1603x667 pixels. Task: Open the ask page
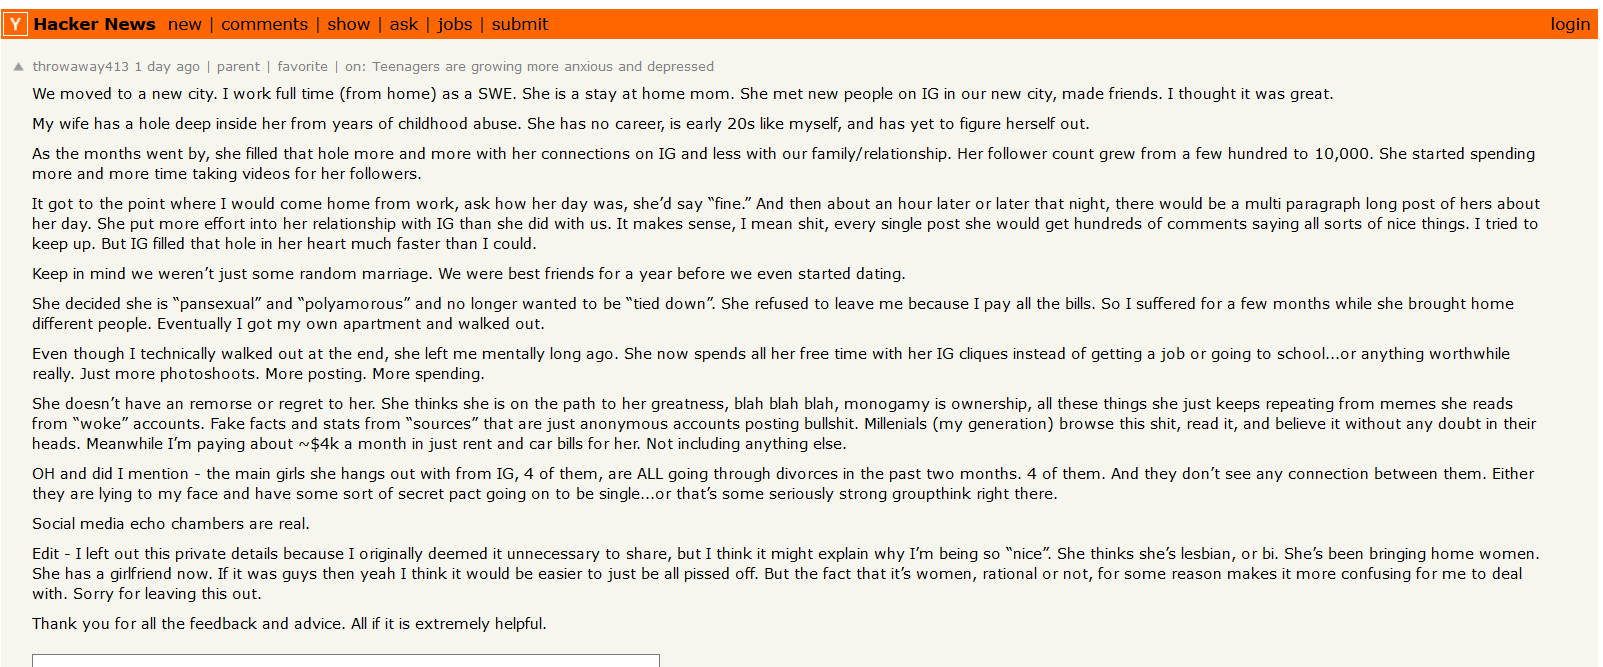click(x=403, y=24)
